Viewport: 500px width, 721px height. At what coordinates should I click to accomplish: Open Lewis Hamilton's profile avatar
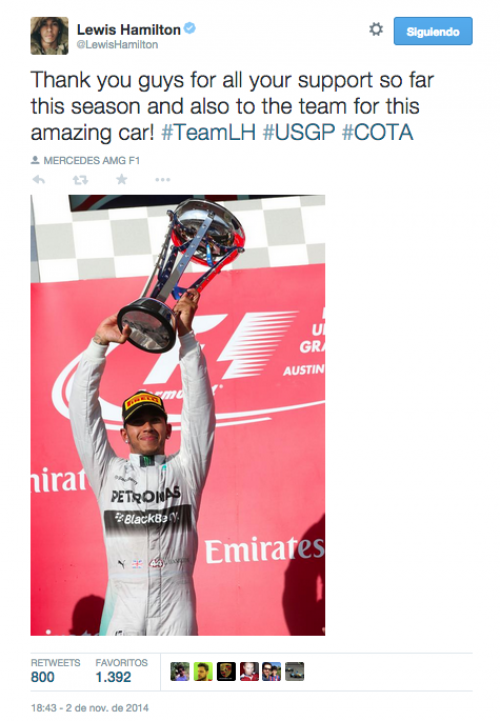(50, 36)
